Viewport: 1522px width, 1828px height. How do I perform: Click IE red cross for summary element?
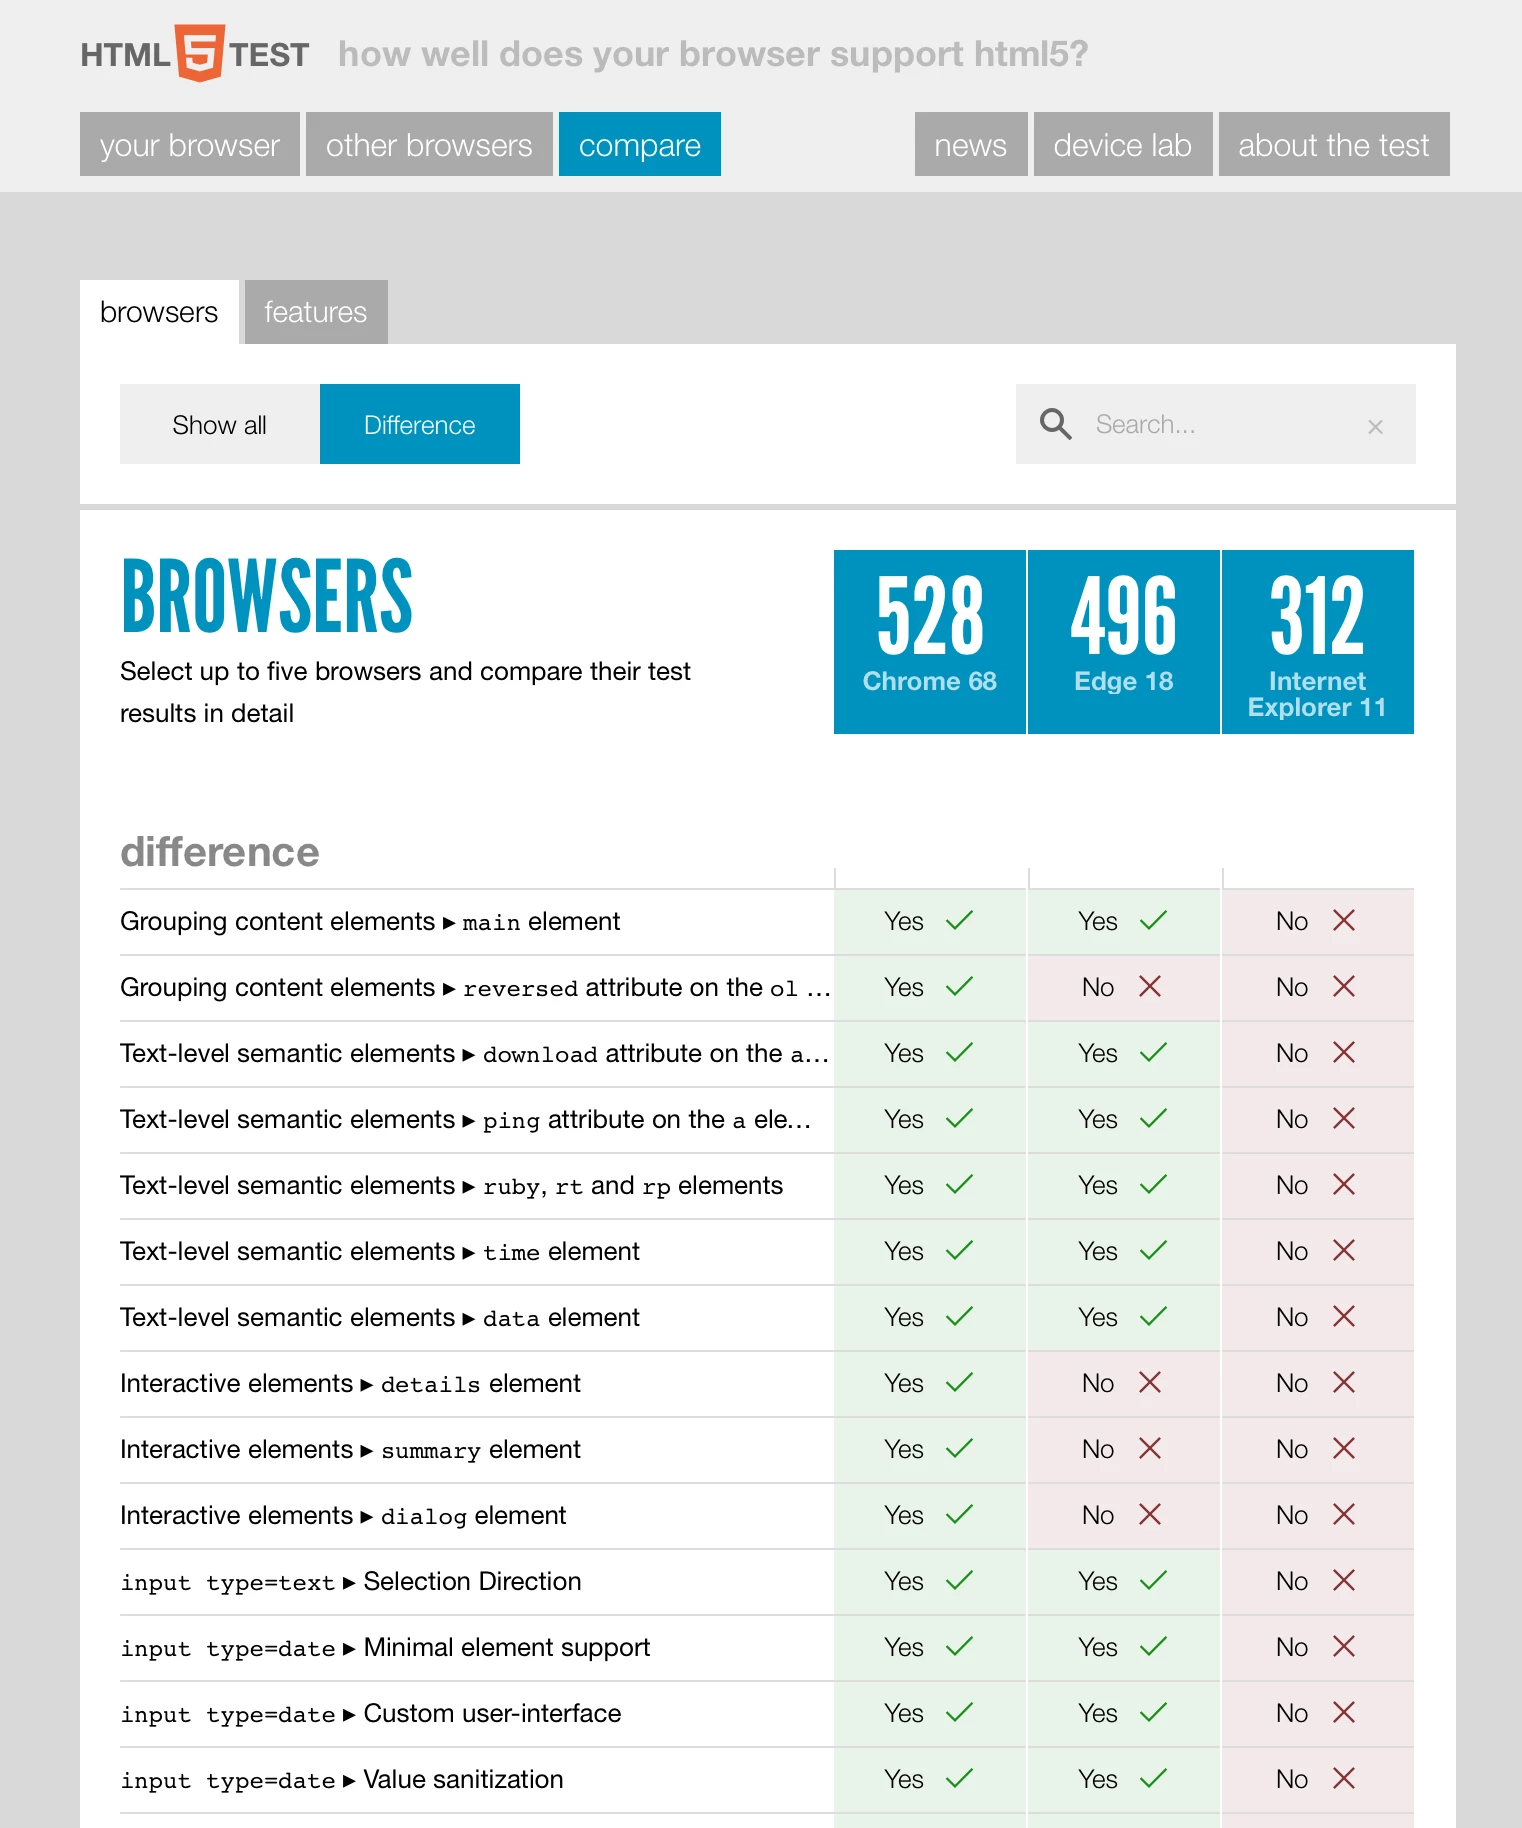(1344, 1448)
